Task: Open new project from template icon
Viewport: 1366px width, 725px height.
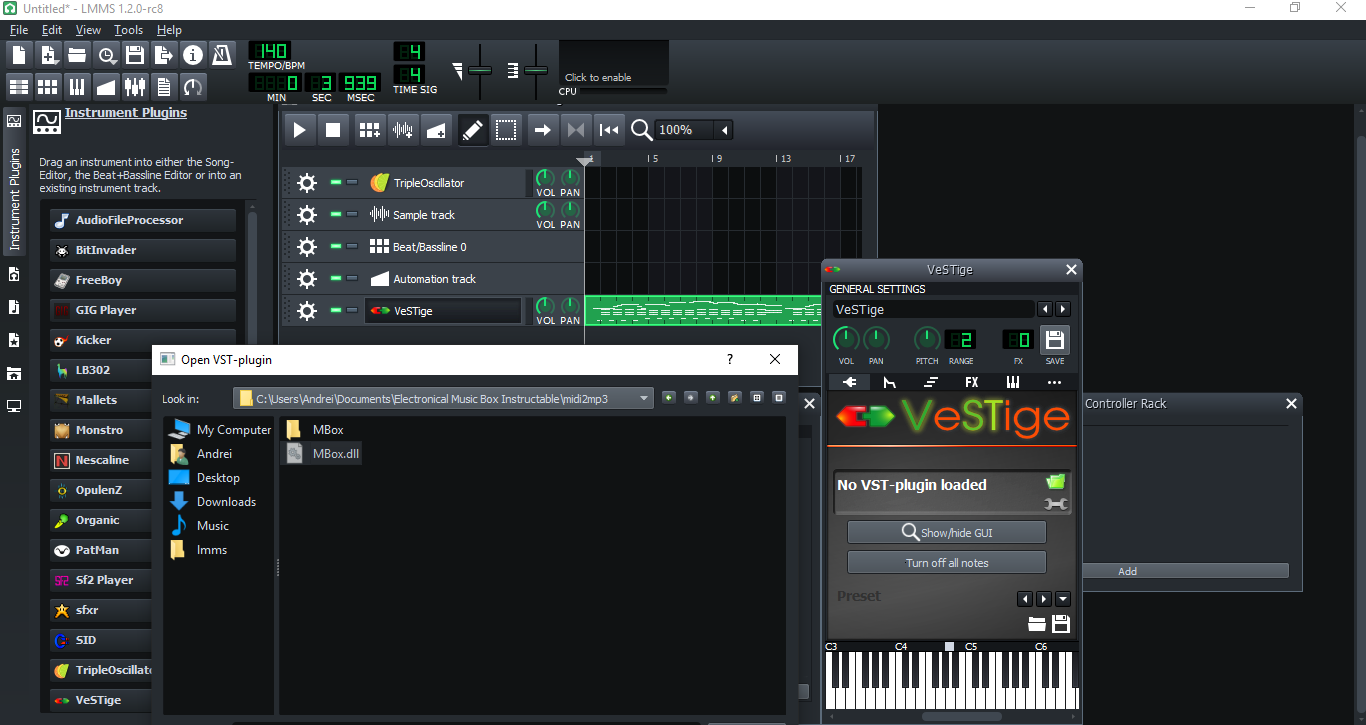Action: point(48,54)
